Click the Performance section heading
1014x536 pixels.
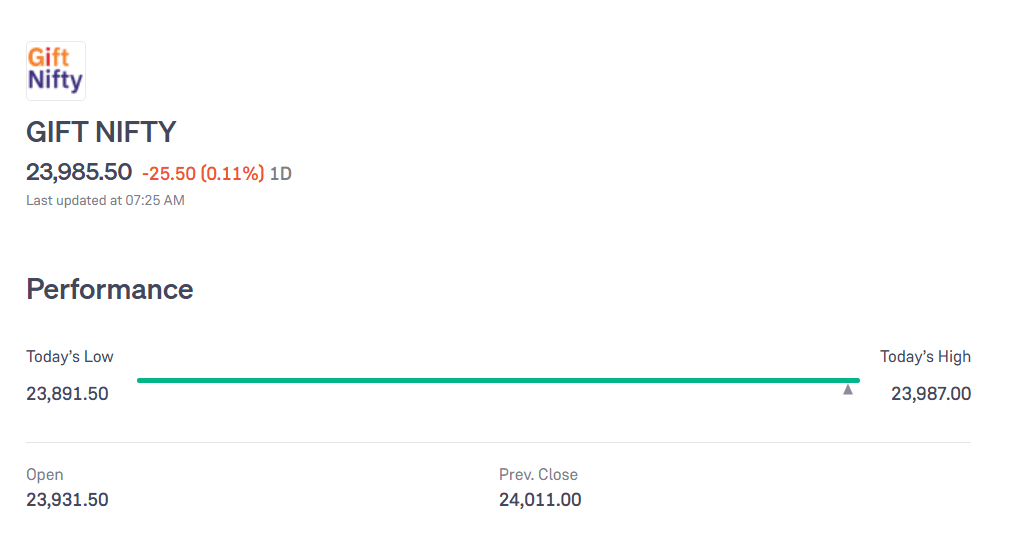pos(110,289)
